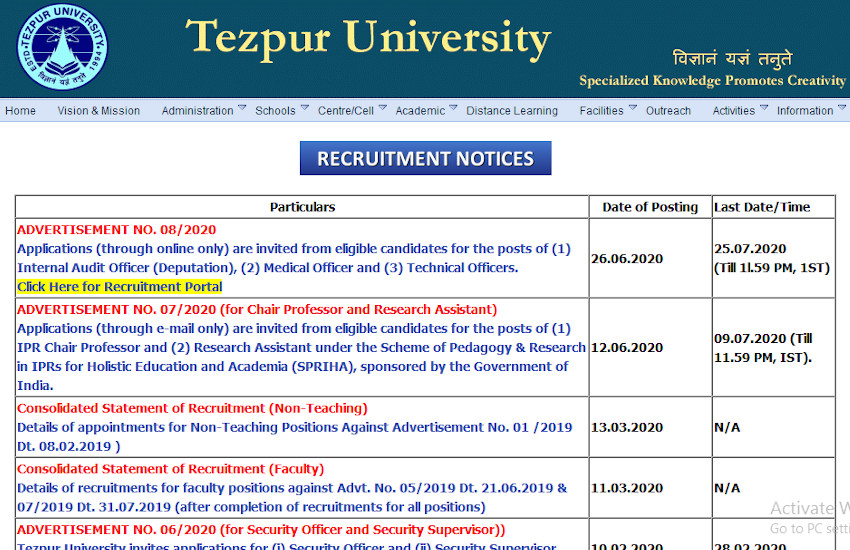850x550 pixels.
Task: Select the Outreach menu item
Action: 668,111
